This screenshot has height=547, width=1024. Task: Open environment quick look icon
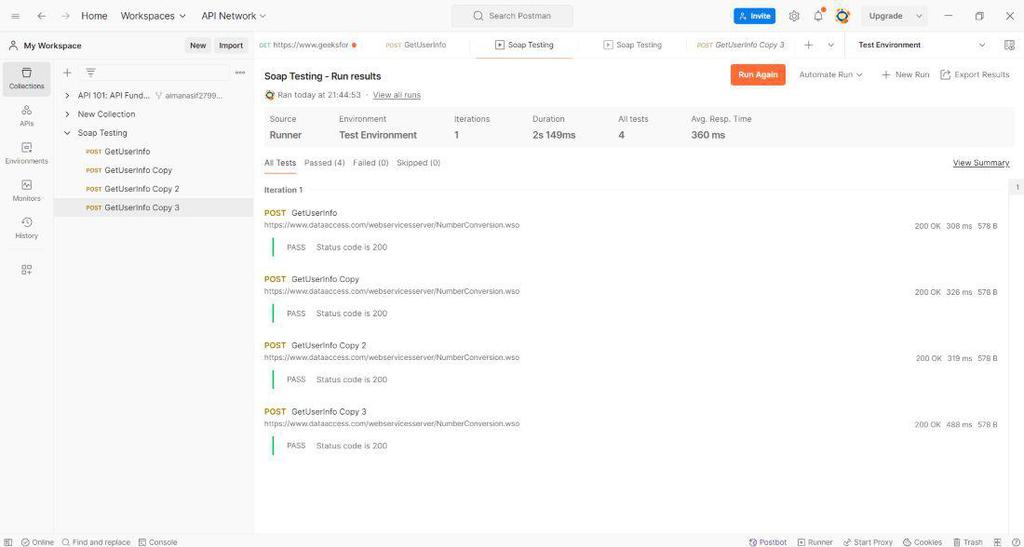point(1009,45)
